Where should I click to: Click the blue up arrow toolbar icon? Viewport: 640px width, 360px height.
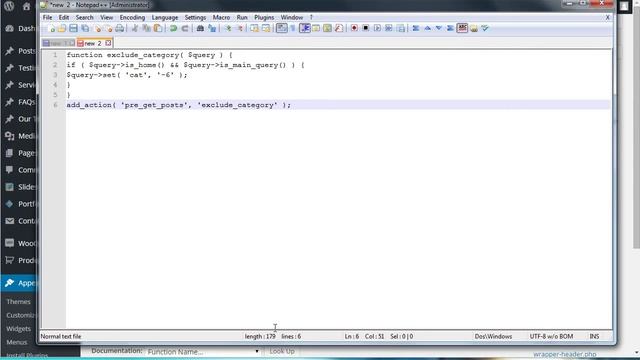(x=427, y=28)
